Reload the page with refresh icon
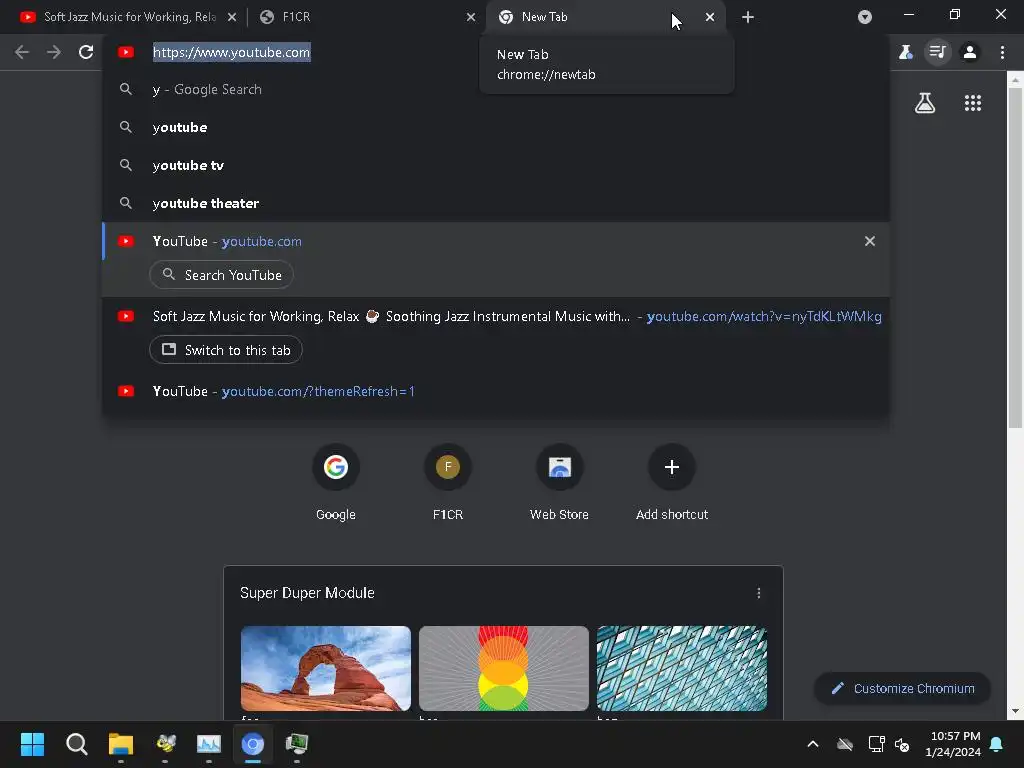The width and height of the screenshot is (1024, 768). (x=86, y=52)
